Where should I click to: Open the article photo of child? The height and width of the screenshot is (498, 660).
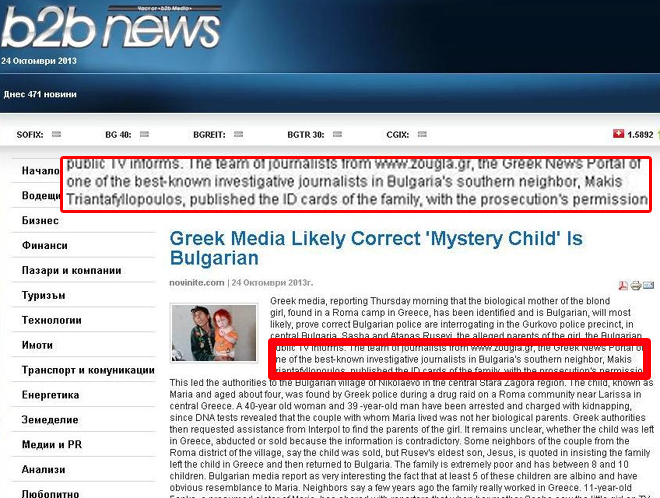[x=212, y=333]
